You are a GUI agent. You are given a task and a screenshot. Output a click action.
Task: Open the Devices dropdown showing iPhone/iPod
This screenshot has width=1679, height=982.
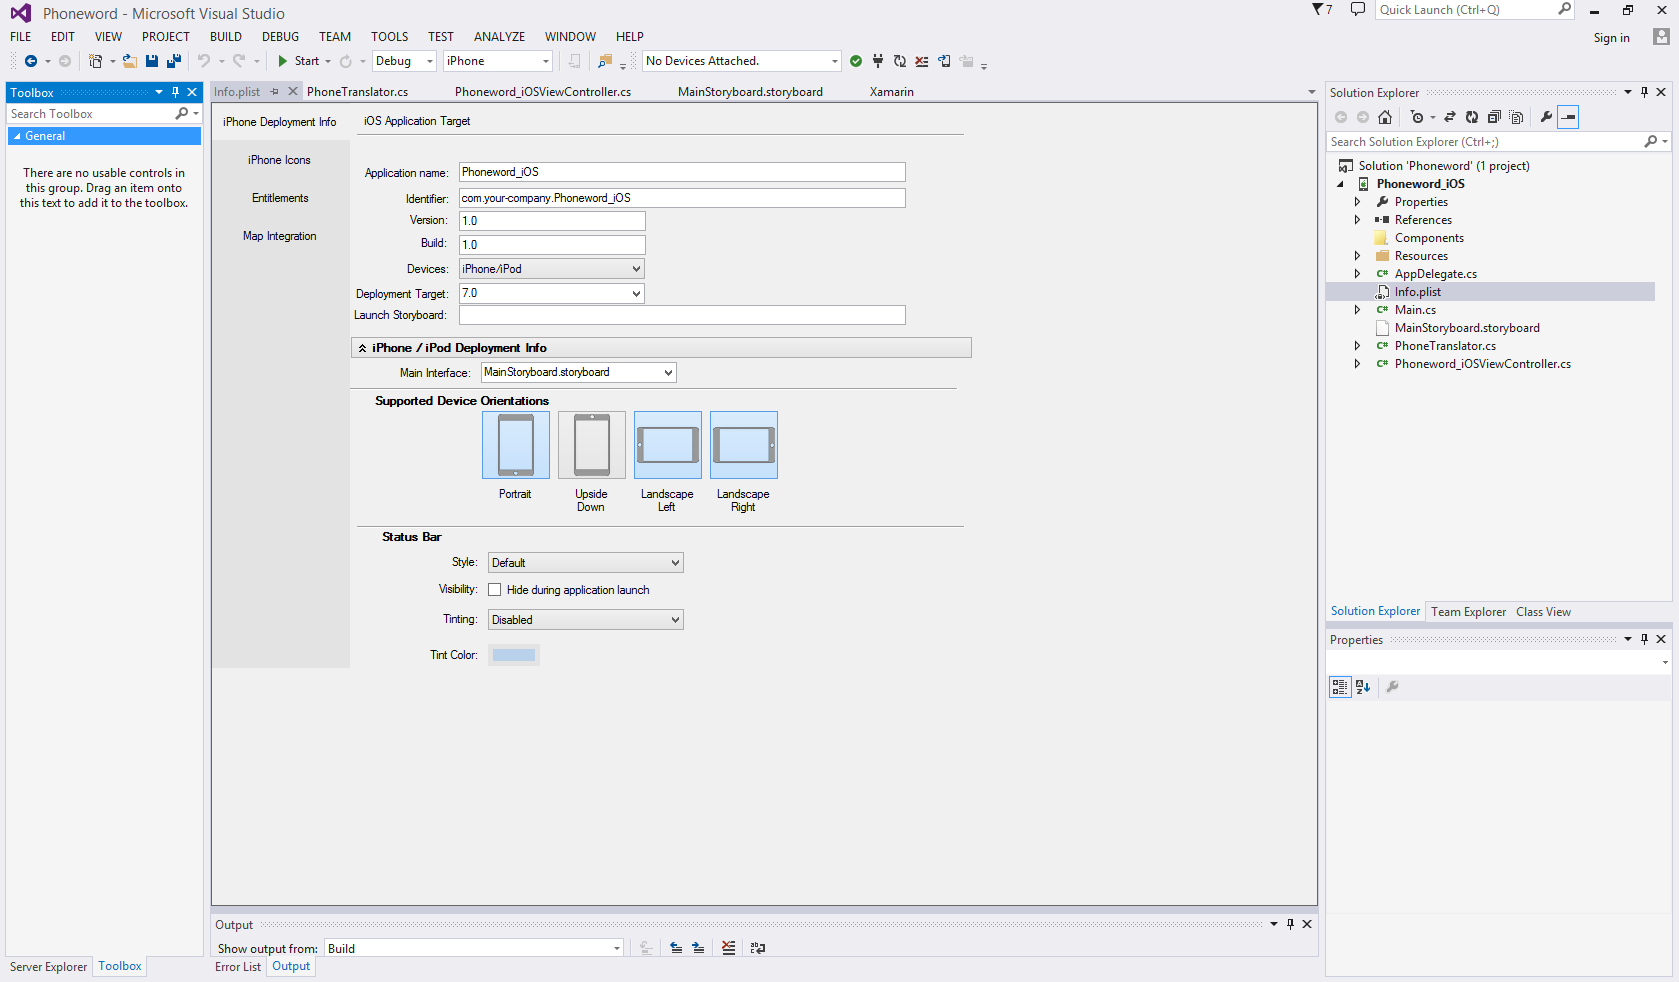[x=551, y=269]
